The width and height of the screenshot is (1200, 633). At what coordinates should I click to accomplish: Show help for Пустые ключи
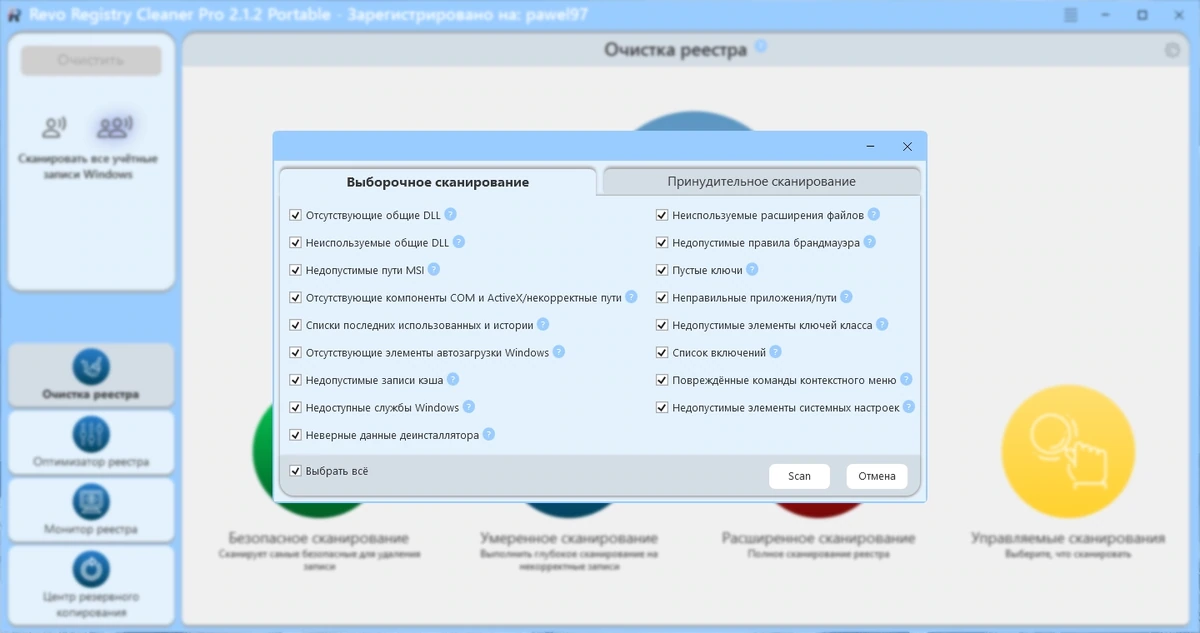coord(752,269)
